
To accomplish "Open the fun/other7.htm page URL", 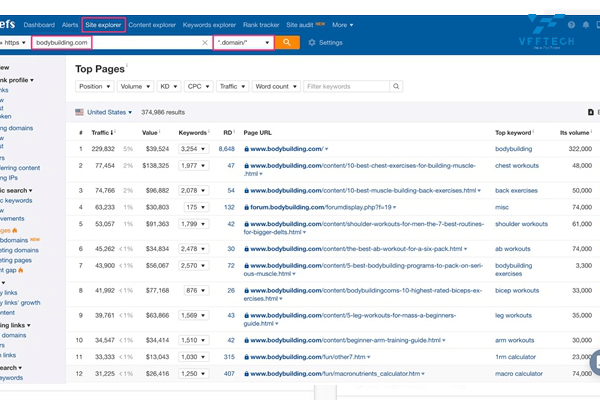I will click(308, 357).
